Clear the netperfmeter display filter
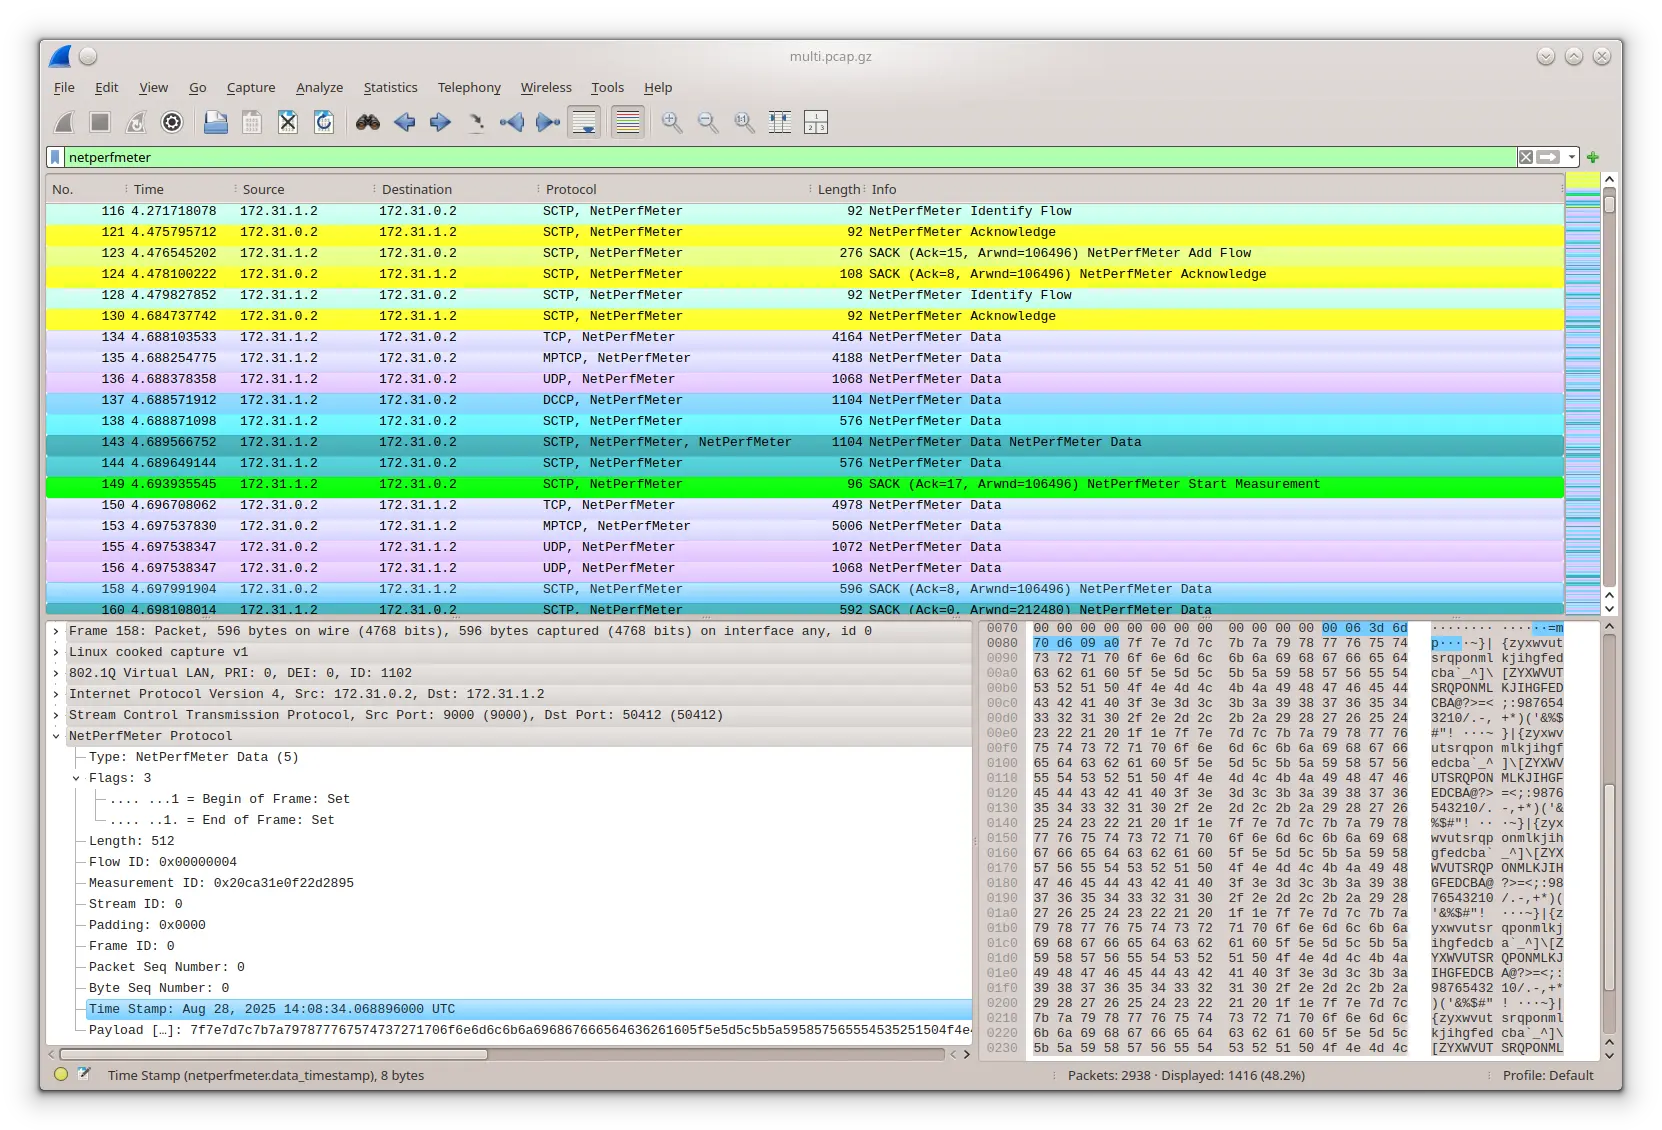1662x1130 pixels. (x=1525, y=157)
